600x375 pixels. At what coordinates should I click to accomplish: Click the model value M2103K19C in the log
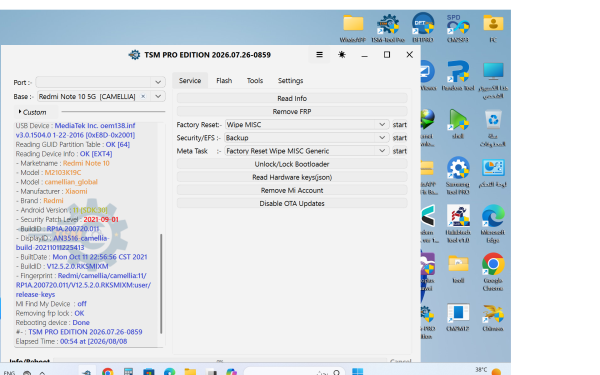(x=63, y=173)
